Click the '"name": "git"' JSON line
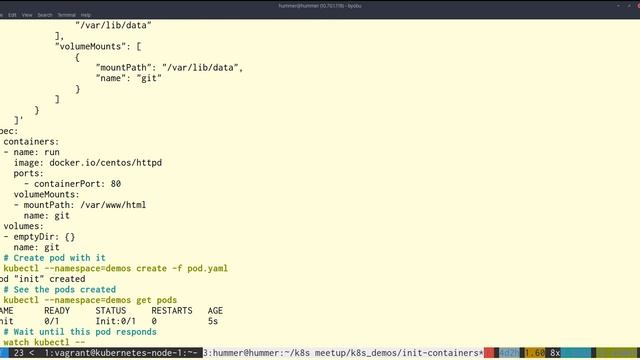The image size is (640, 360). 129,78
